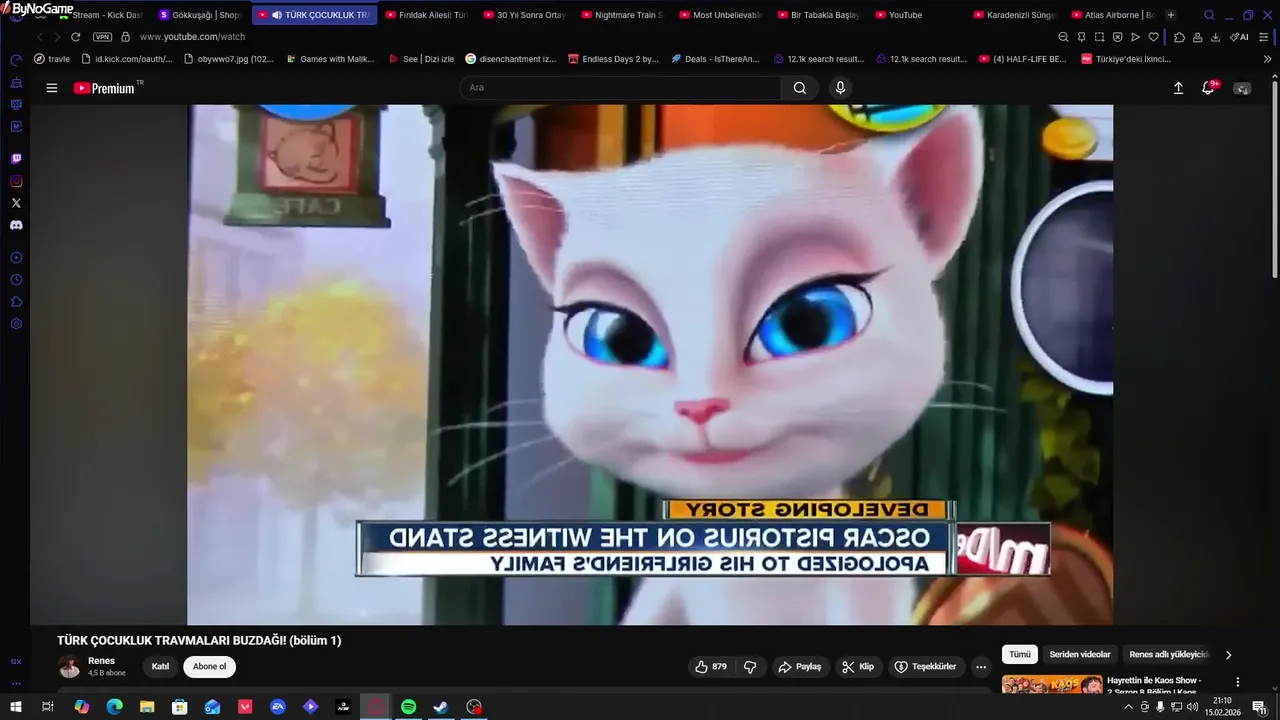Open more actions (three dots) under the video
Image resolution: width=1280 pixels, height=720 pixels.
[x=981, y=667]
